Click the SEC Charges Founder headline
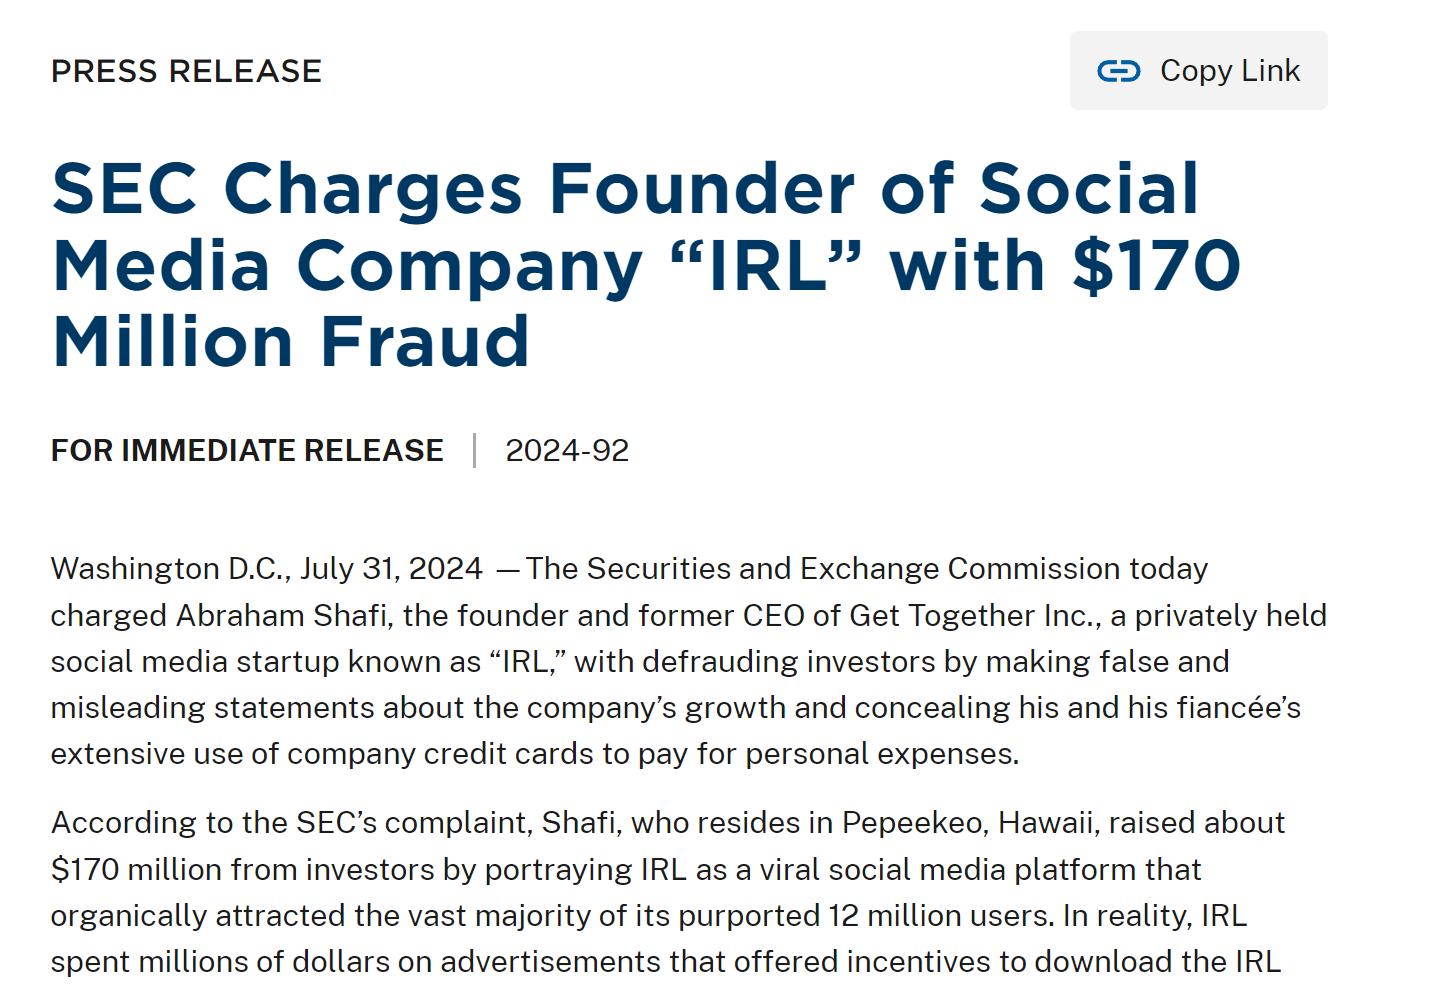 click(625, 189)
